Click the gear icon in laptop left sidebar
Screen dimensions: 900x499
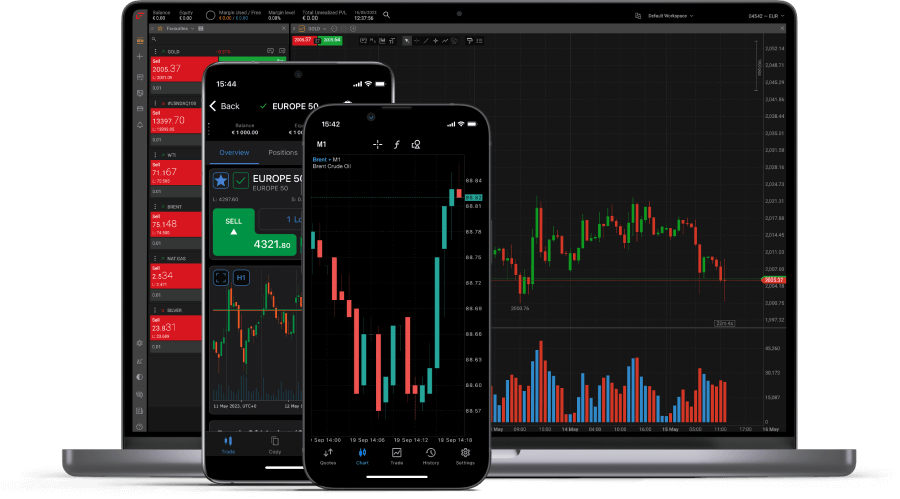pos(139,343)
